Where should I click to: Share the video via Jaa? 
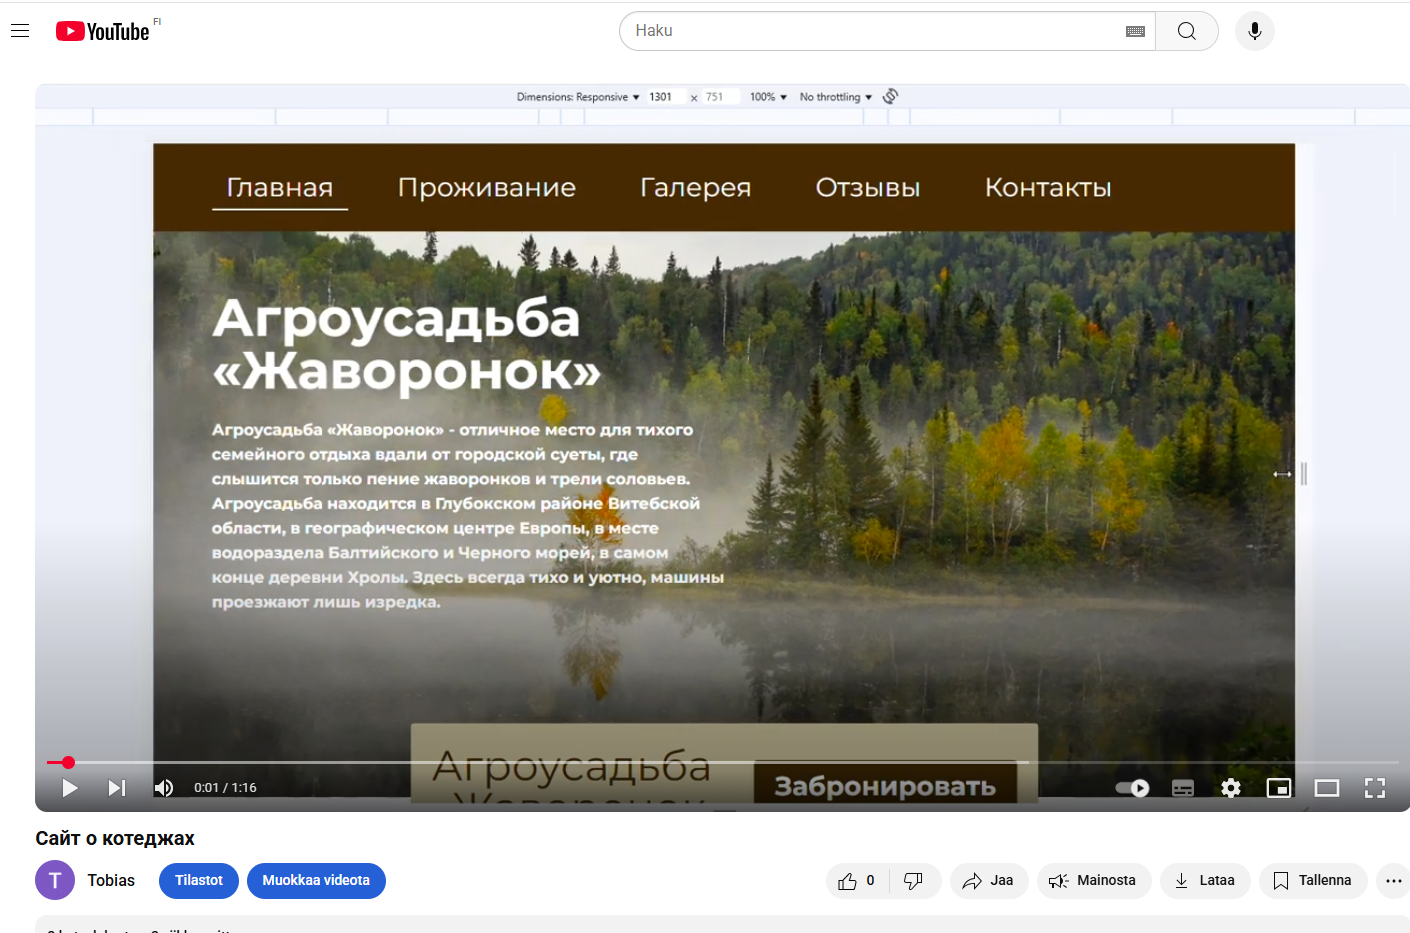pos(989,880)
